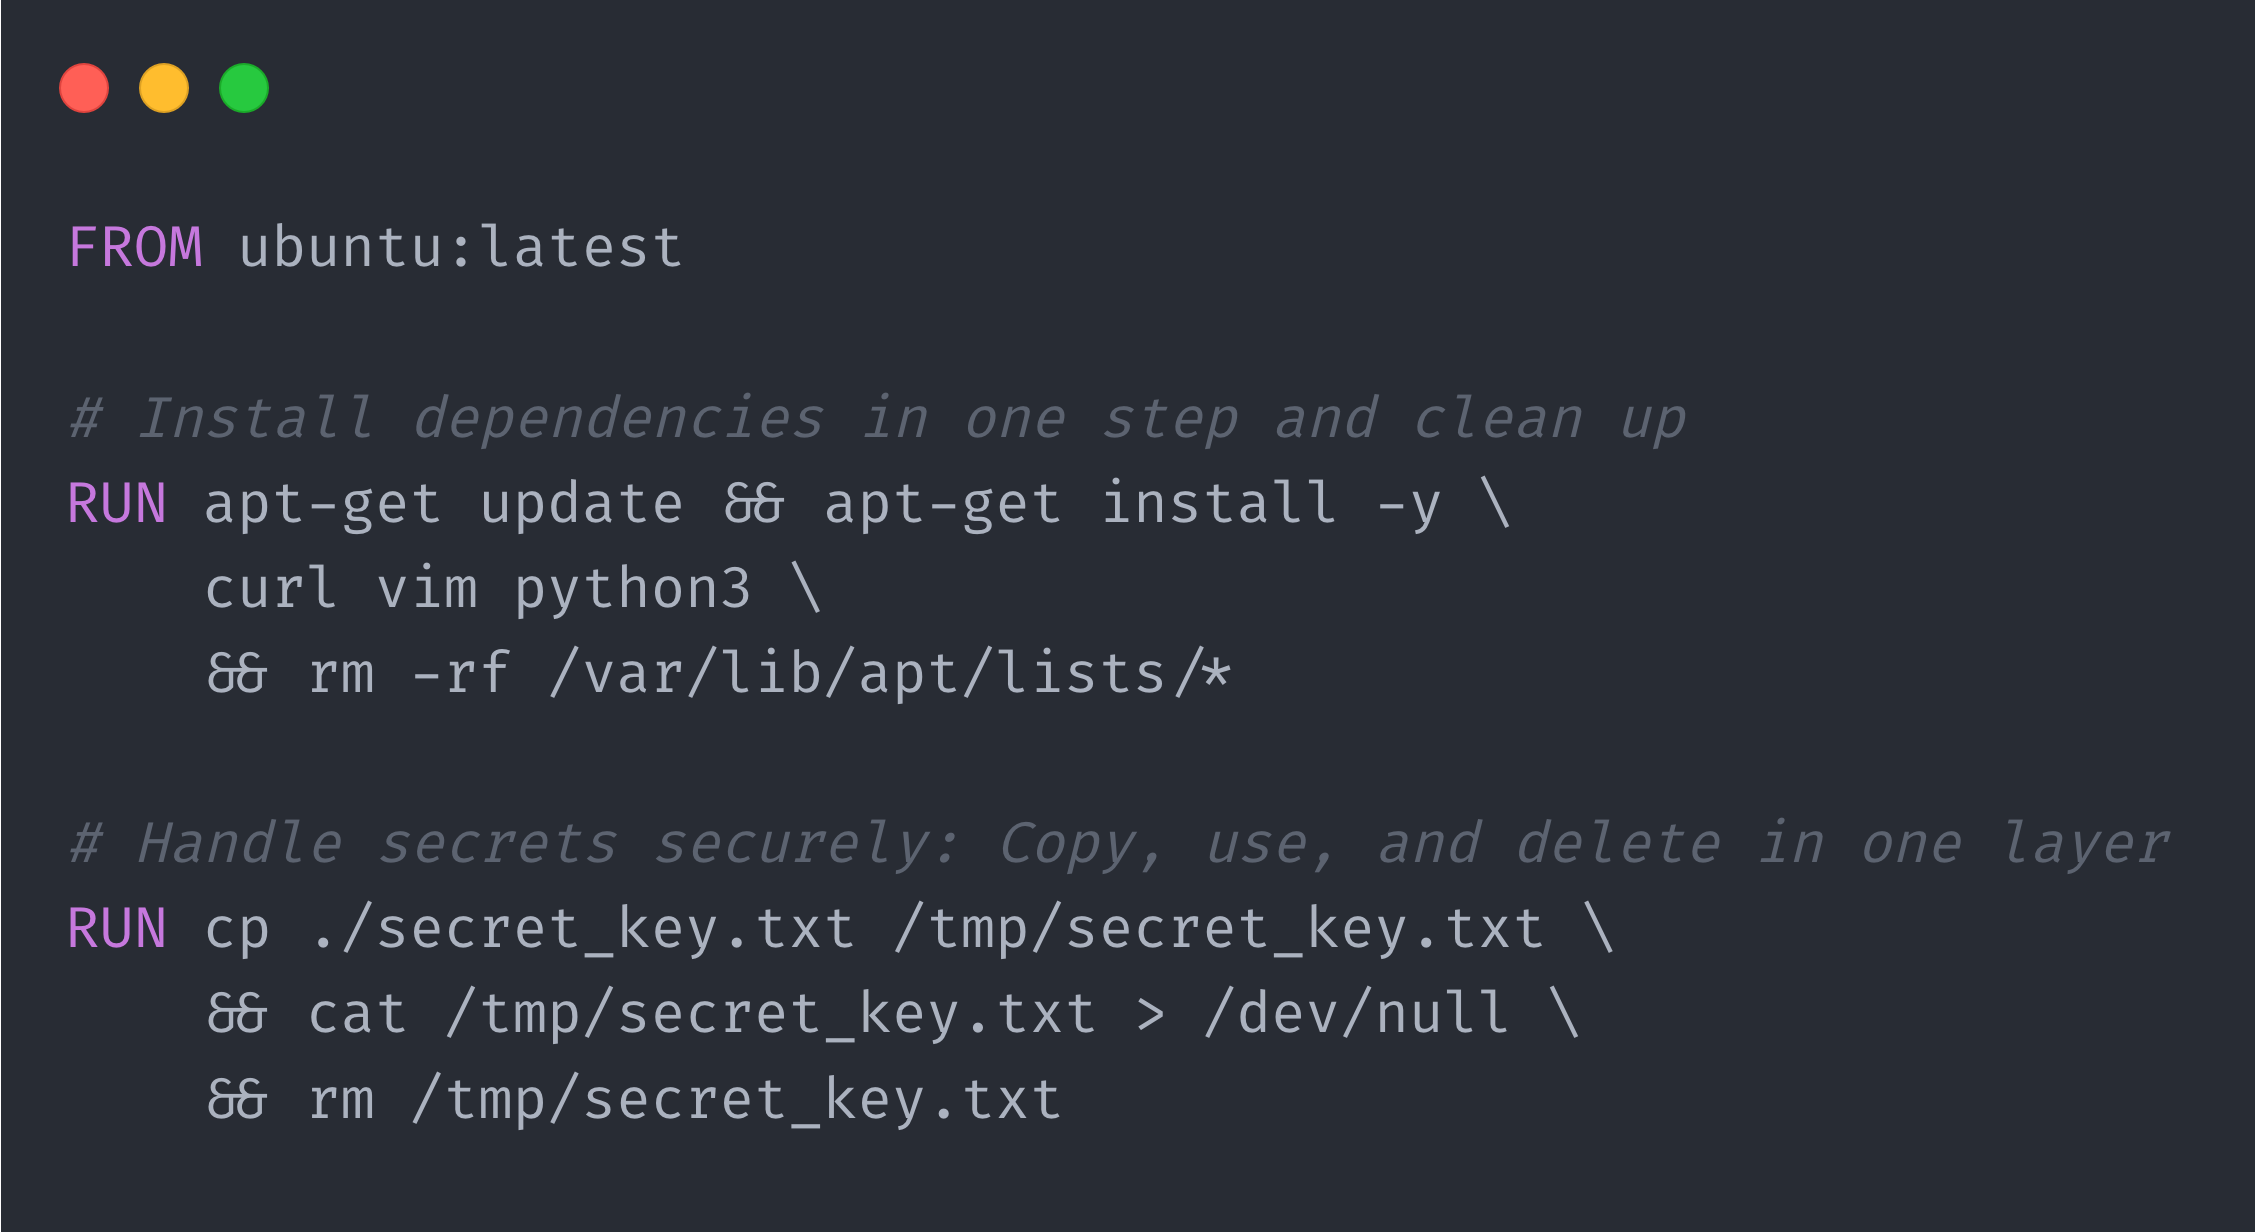The image size is (2256, 1232).
Task: Click the 'cat' command
Action: click(x=357, y=1013)
